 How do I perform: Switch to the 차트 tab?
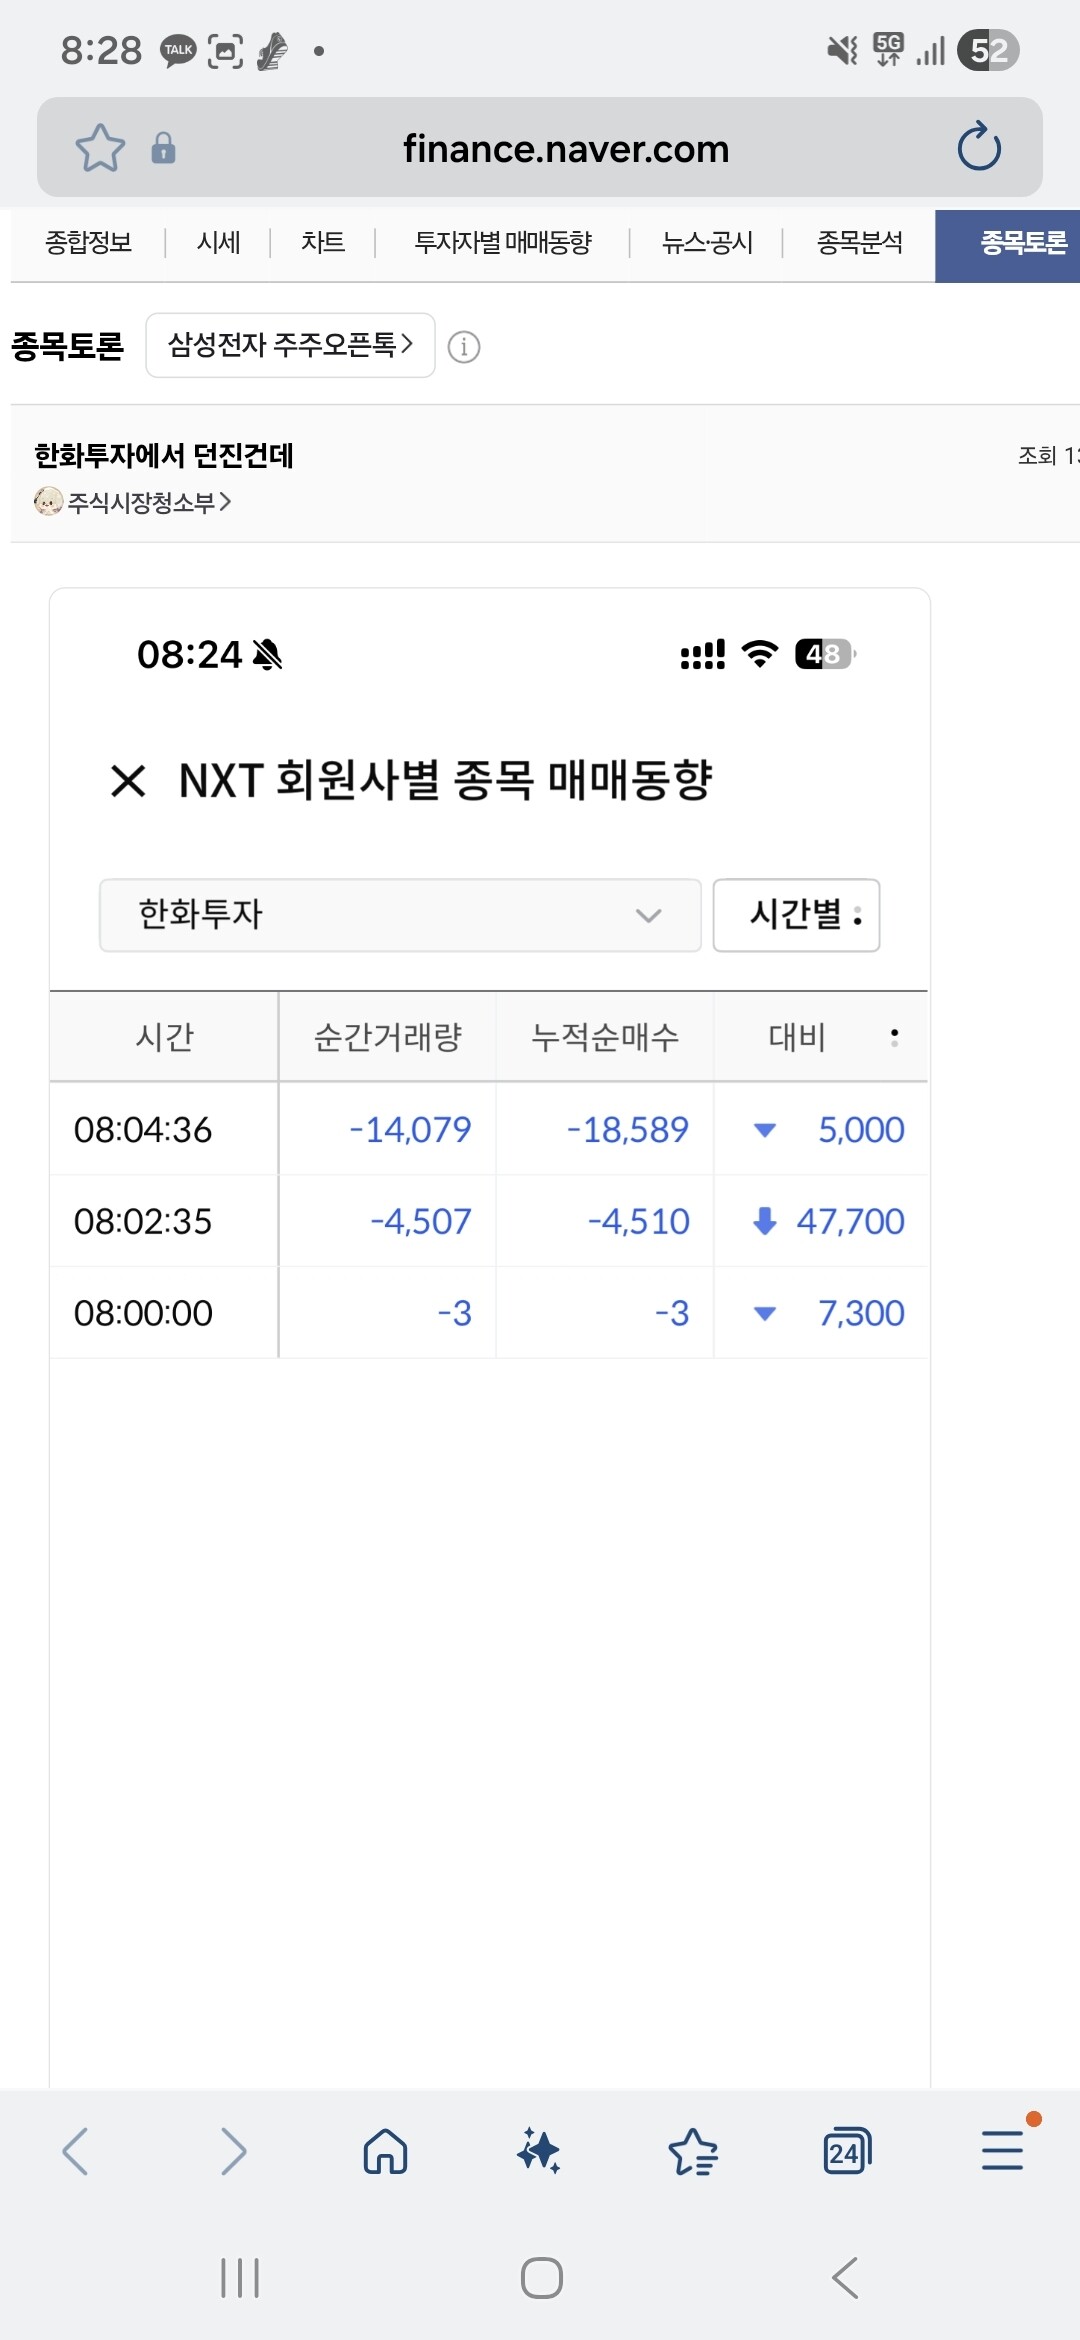[323, 243]
